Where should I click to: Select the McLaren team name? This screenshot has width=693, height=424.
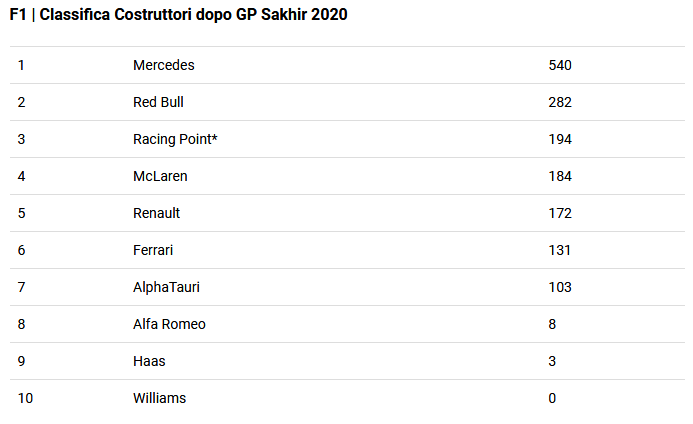(160, 176)
